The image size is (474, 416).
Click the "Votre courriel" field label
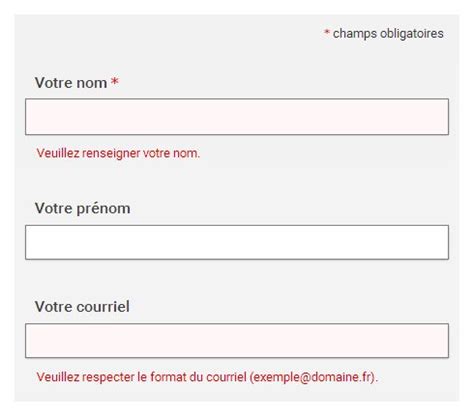click(82, 307)
